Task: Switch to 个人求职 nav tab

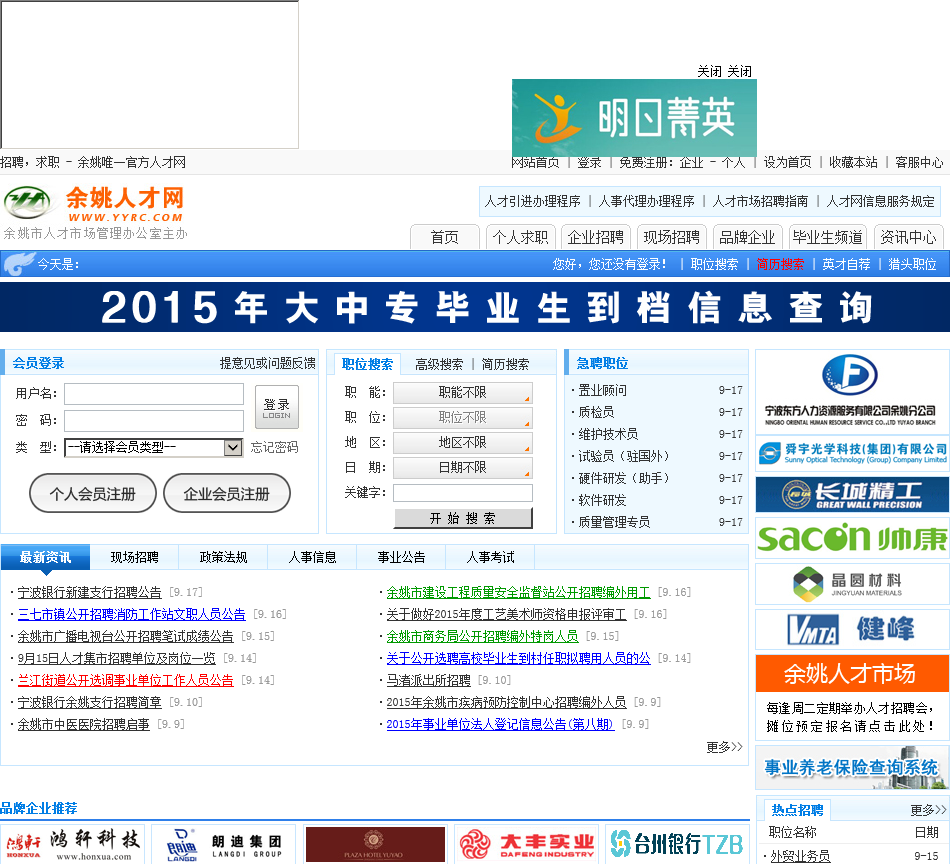Action: pos(520,237)
